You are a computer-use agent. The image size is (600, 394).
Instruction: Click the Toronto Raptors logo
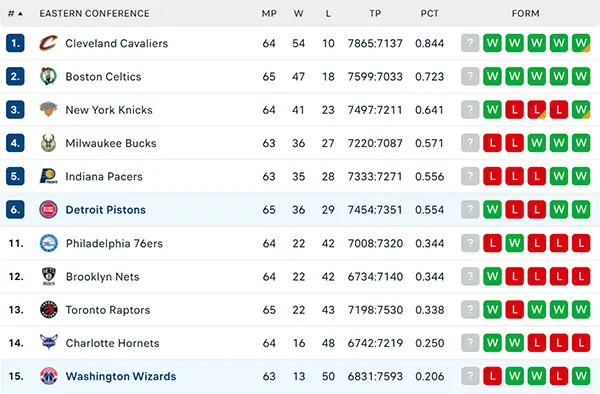coord(49,310)
